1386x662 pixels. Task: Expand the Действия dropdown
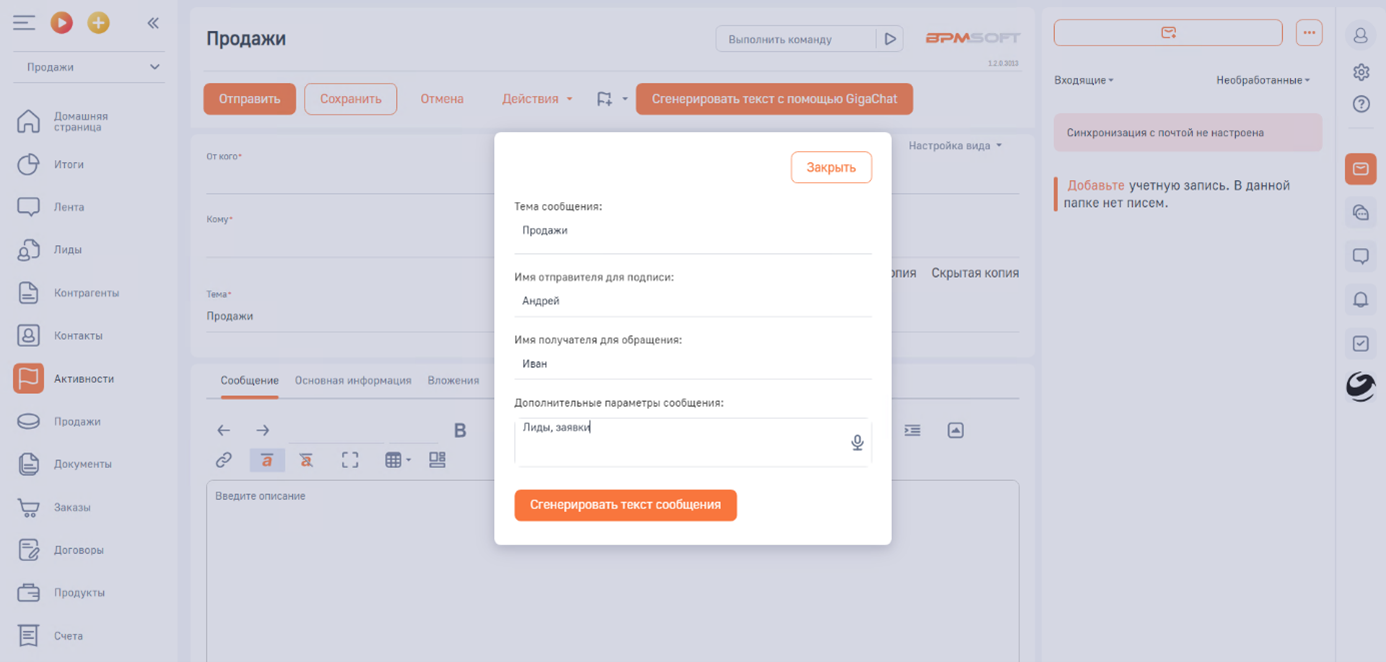(537, 99)
